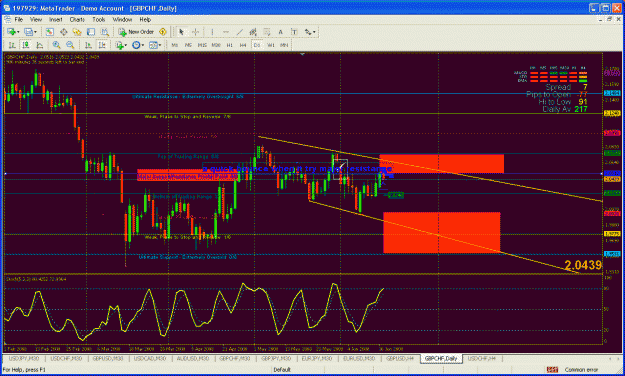Screen dimensions: 625x376
Task: Click the New Order button
Action: click(136, 32)
